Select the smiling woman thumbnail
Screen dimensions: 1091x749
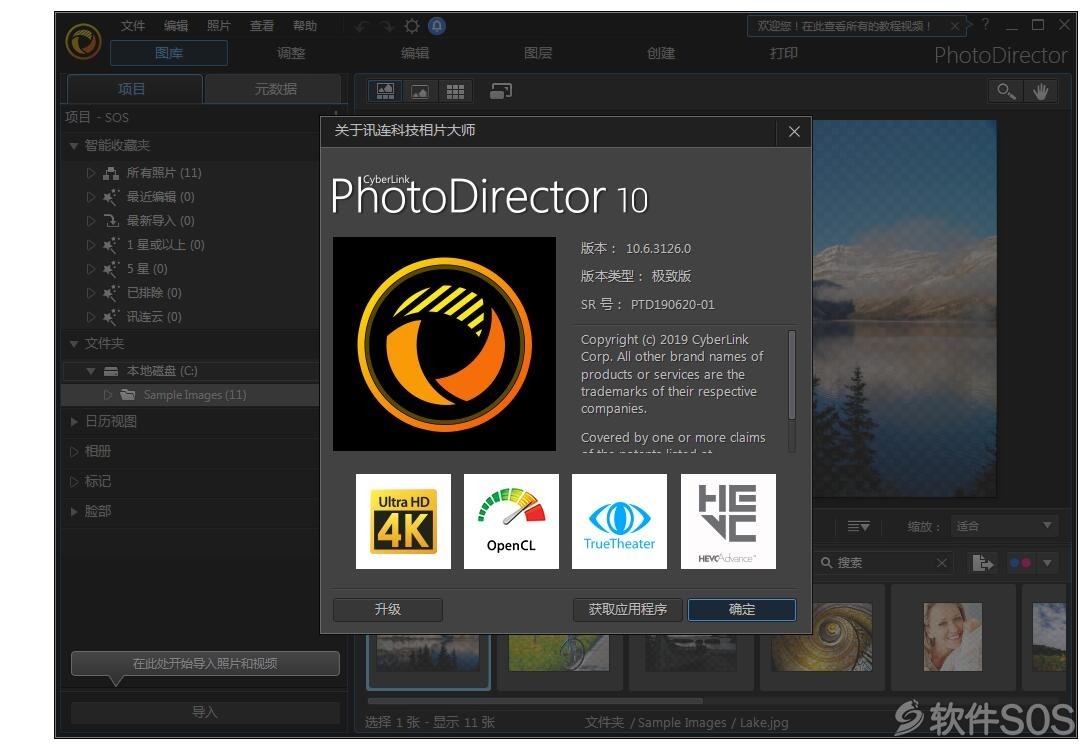point(953,637)
